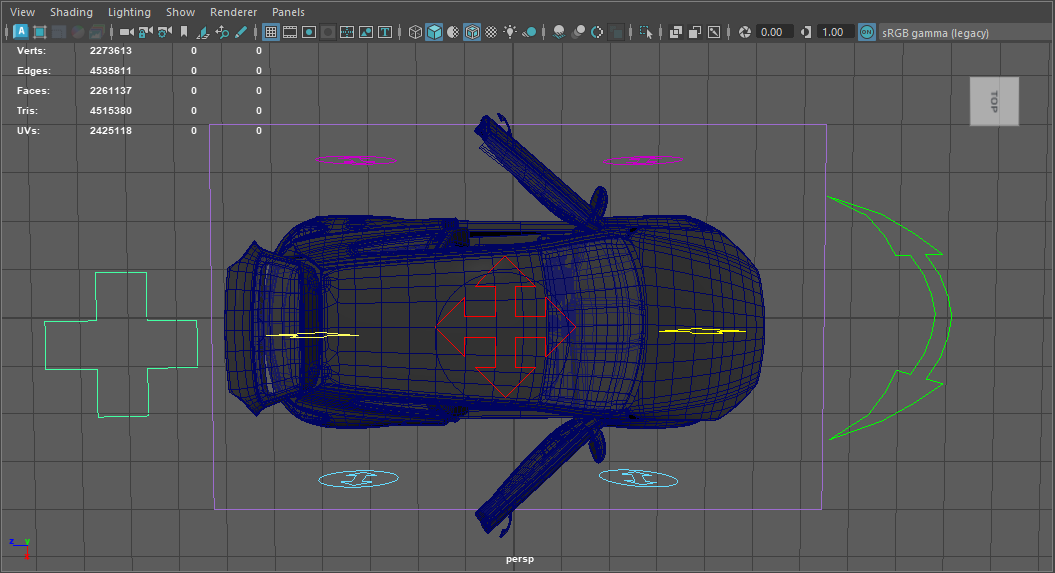
Task: Open the Lighting dropdown menu
Action: (129, 12)
